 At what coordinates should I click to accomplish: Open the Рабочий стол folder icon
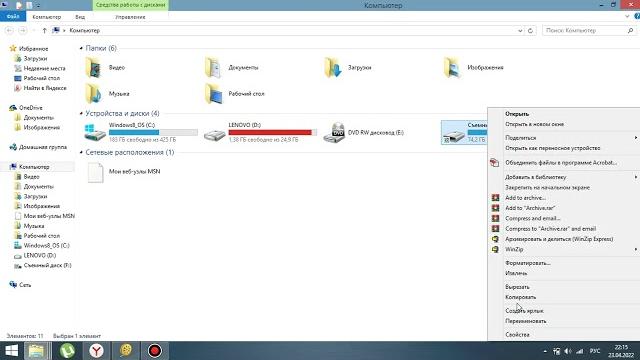click(x=213, y=93)
